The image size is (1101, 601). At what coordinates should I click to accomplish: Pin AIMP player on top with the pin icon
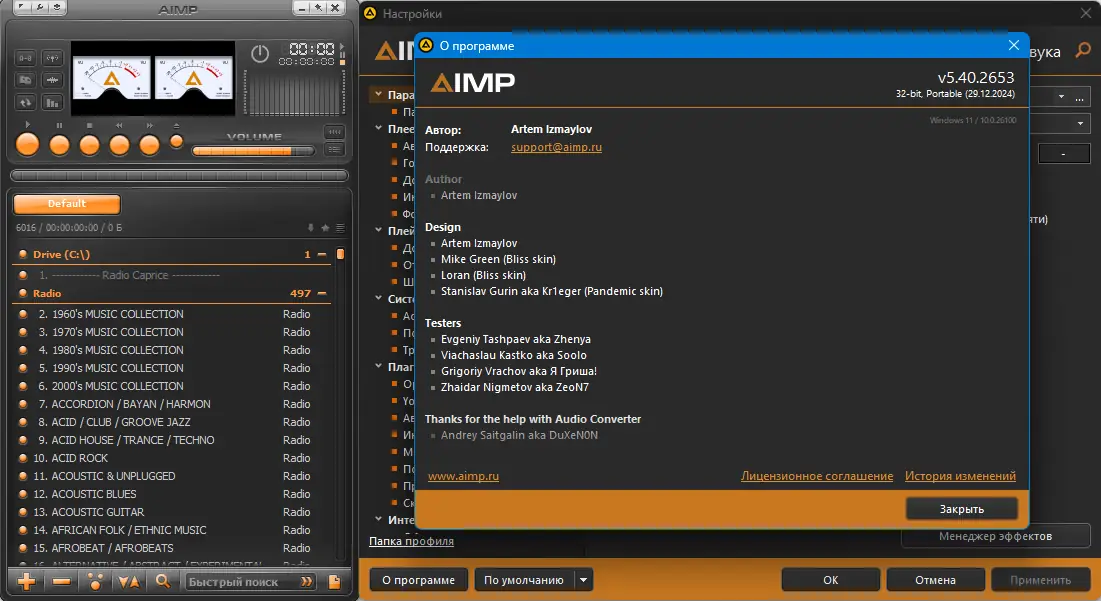(318, 8)
